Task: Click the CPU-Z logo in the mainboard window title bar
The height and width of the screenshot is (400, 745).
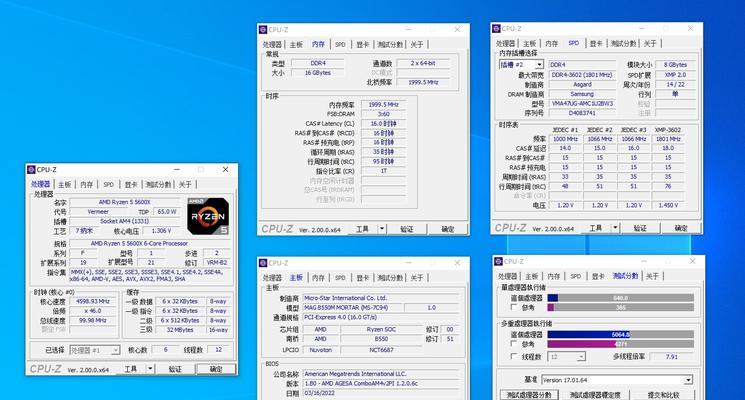Action: (x=263, y=263)
